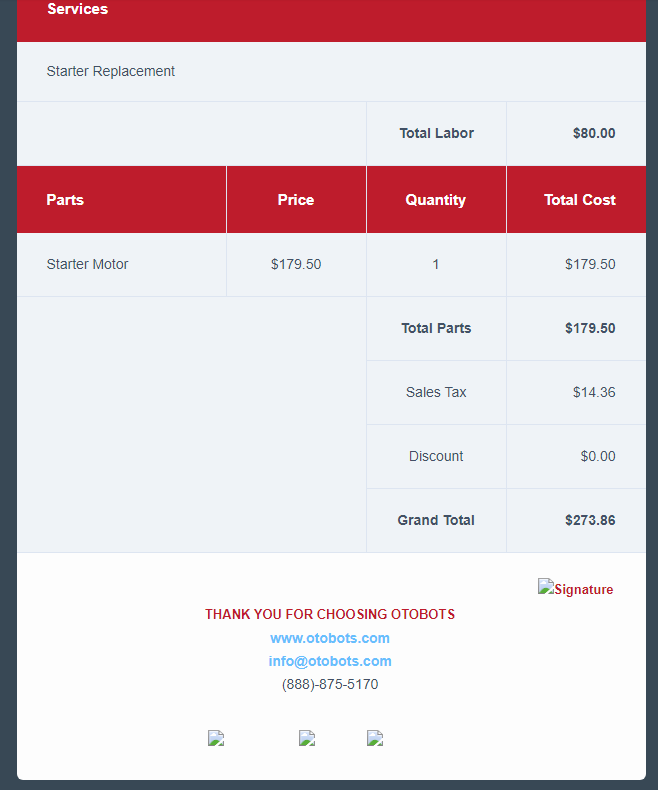Click the info@otobots.com email link
This screenshot has height=790, width=658.
(x=330, y=661)
